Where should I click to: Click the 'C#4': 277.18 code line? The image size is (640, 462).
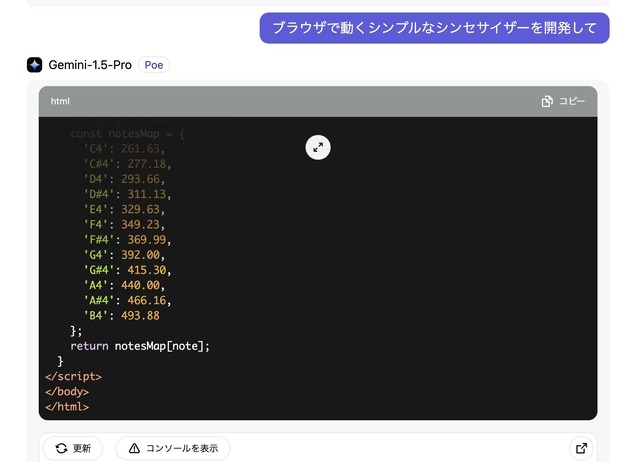tap(127, 164)
